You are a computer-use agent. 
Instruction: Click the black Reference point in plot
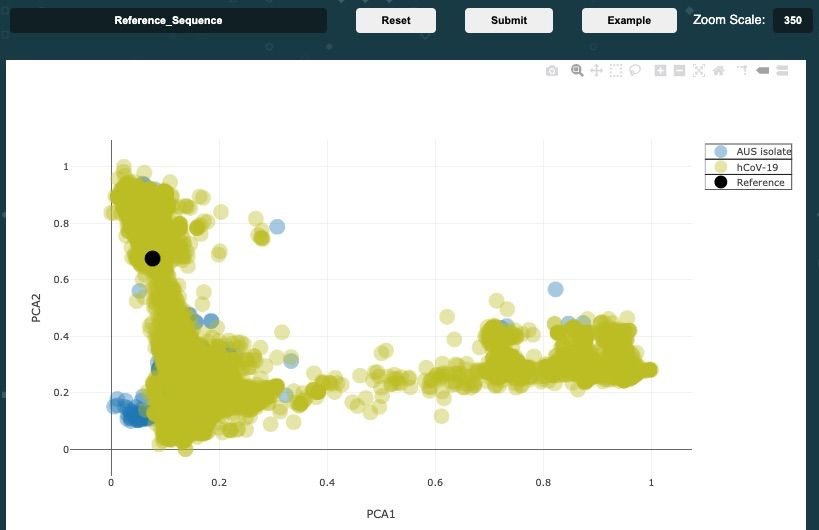pyautogui.click(x=152, y=258)
